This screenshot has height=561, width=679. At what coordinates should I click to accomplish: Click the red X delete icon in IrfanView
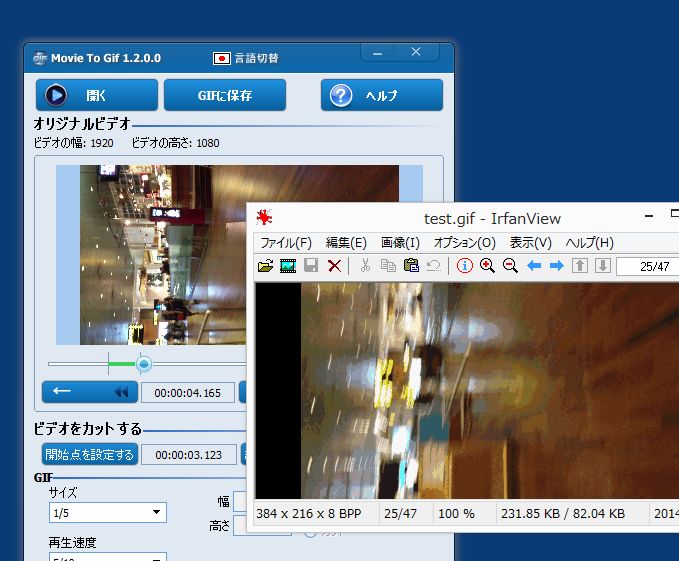click(334, 265)
